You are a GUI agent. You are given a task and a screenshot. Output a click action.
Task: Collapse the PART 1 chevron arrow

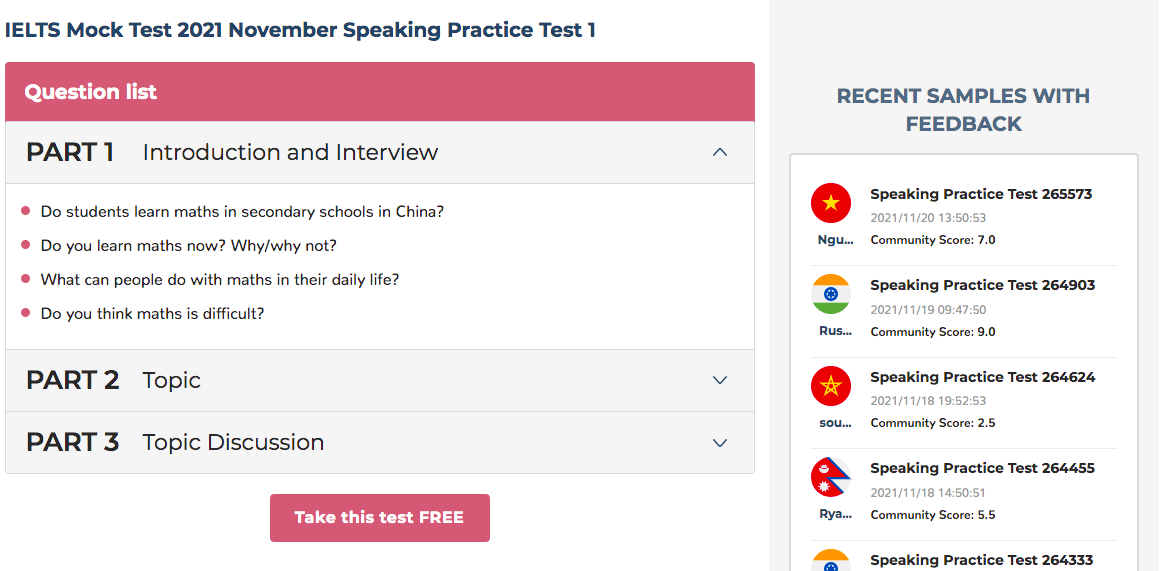720,152
